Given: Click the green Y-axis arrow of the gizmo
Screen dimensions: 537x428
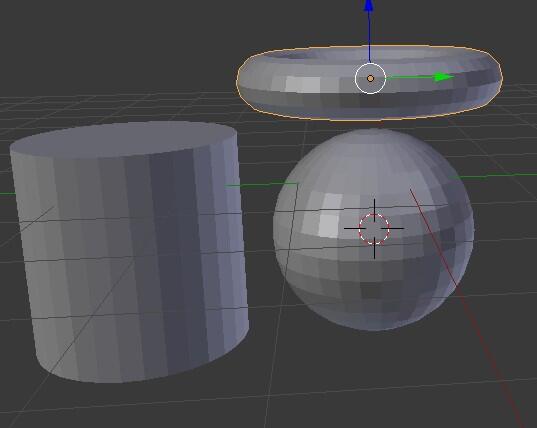Looking at the screenshot, I should [x=420, y=77].
